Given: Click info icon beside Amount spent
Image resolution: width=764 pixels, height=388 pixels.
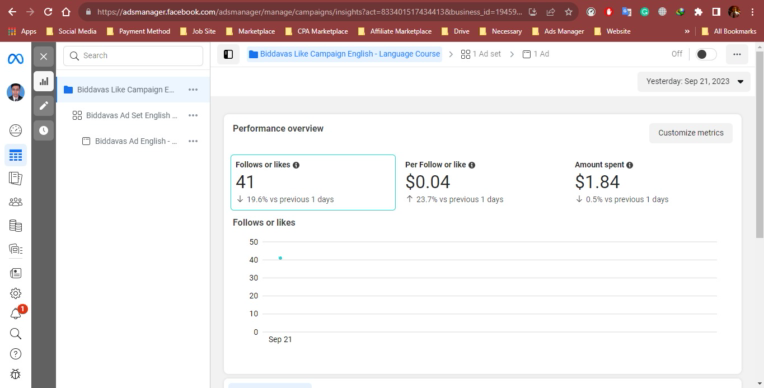Looking at the screenshot, I should [630, 165].
